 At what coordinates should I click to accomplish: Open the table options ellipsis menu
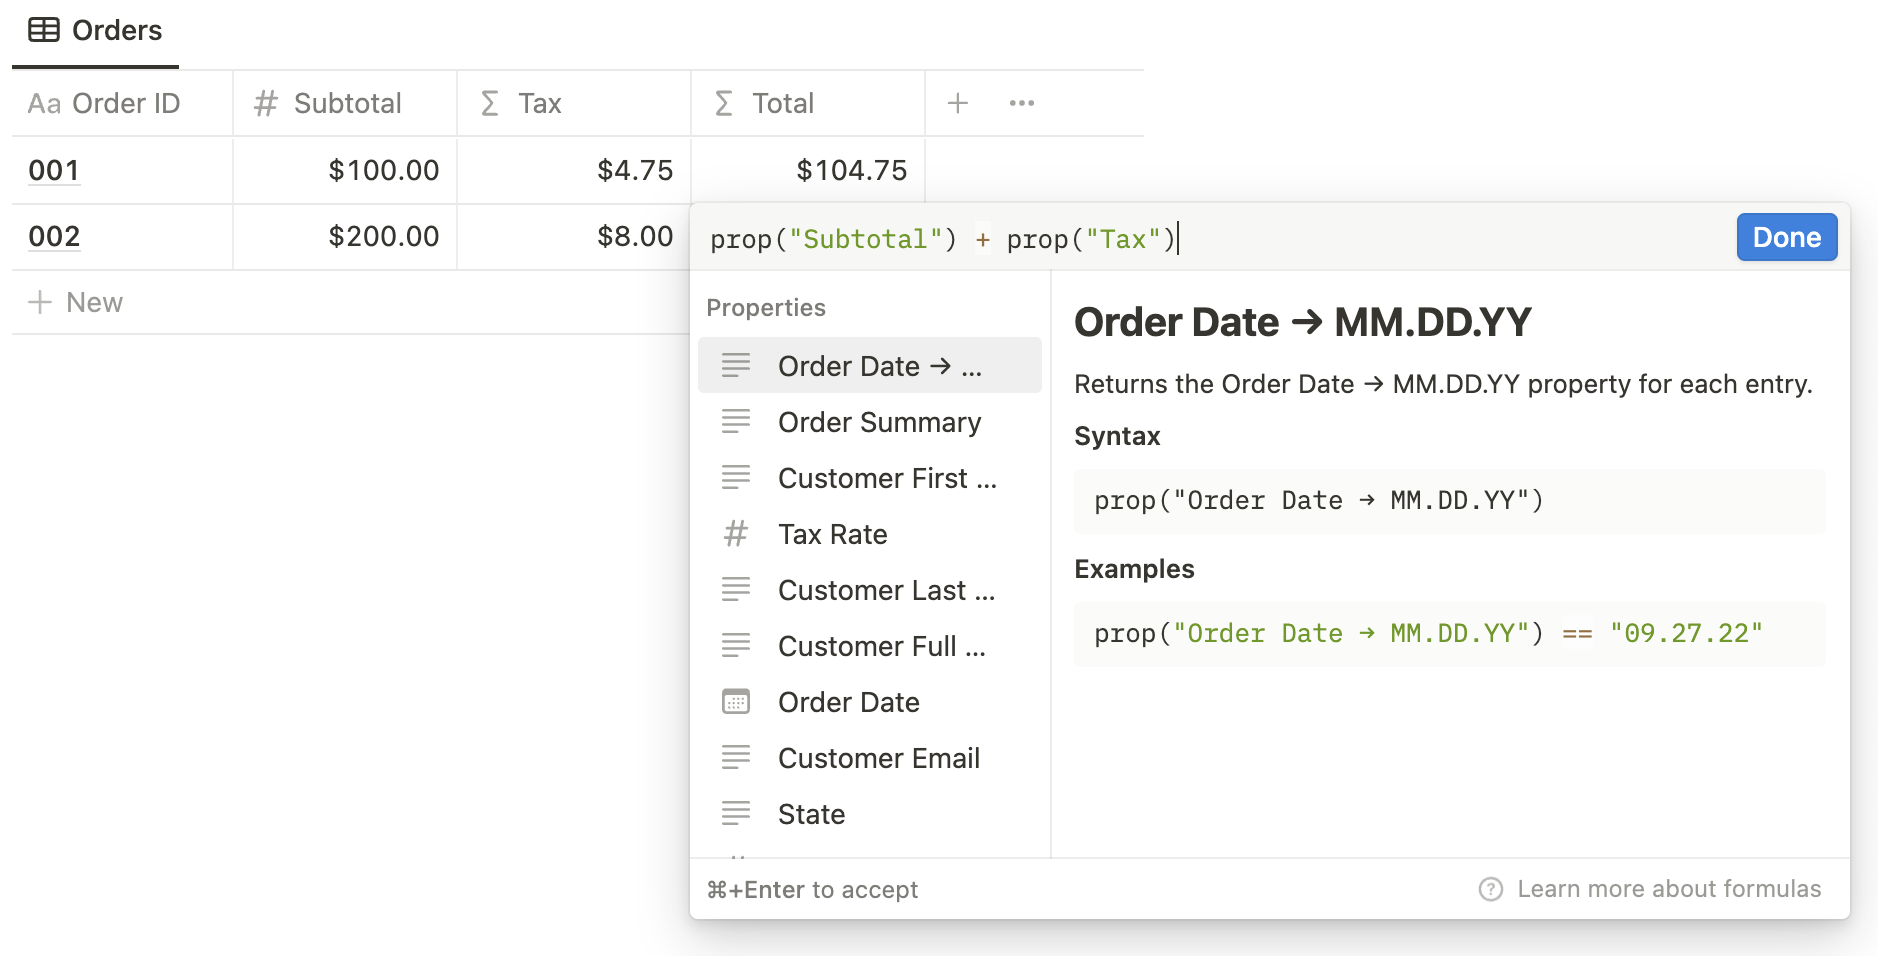1021,102
